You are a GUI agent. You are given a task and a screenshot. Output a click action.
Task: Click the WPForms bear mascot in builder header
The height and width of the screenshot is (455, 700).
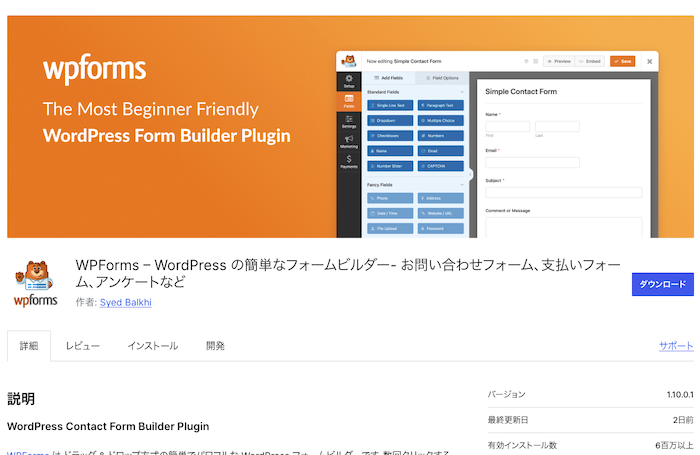coord(347,61)
